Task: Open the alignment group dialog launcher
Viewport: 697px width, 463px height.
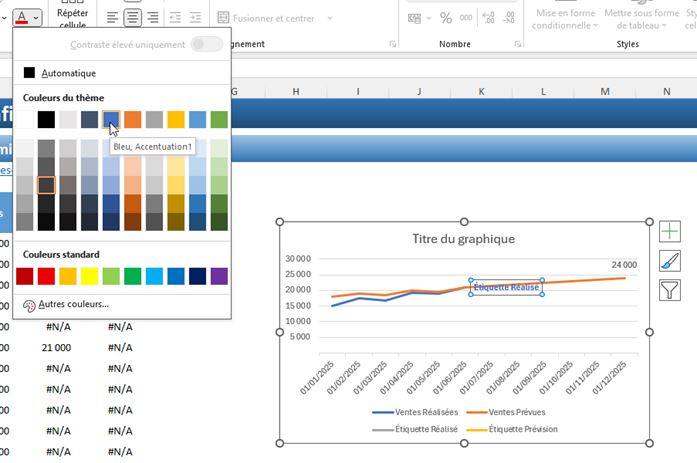Action: click(x=393, y=44)
